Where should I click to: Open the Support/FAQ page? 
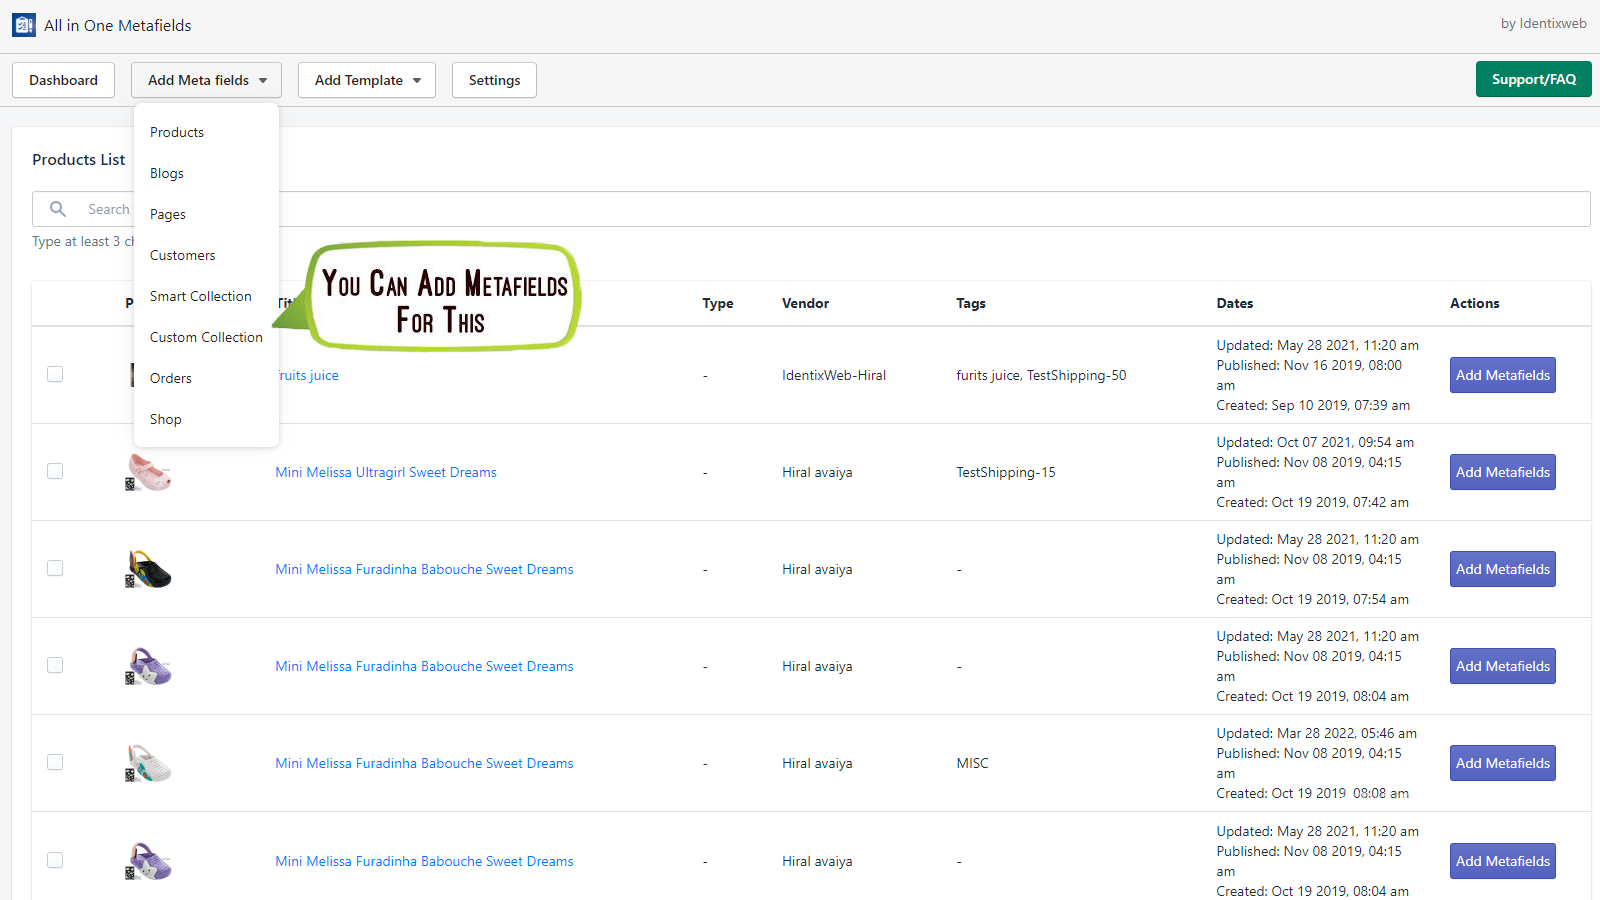coord(1533,79)
